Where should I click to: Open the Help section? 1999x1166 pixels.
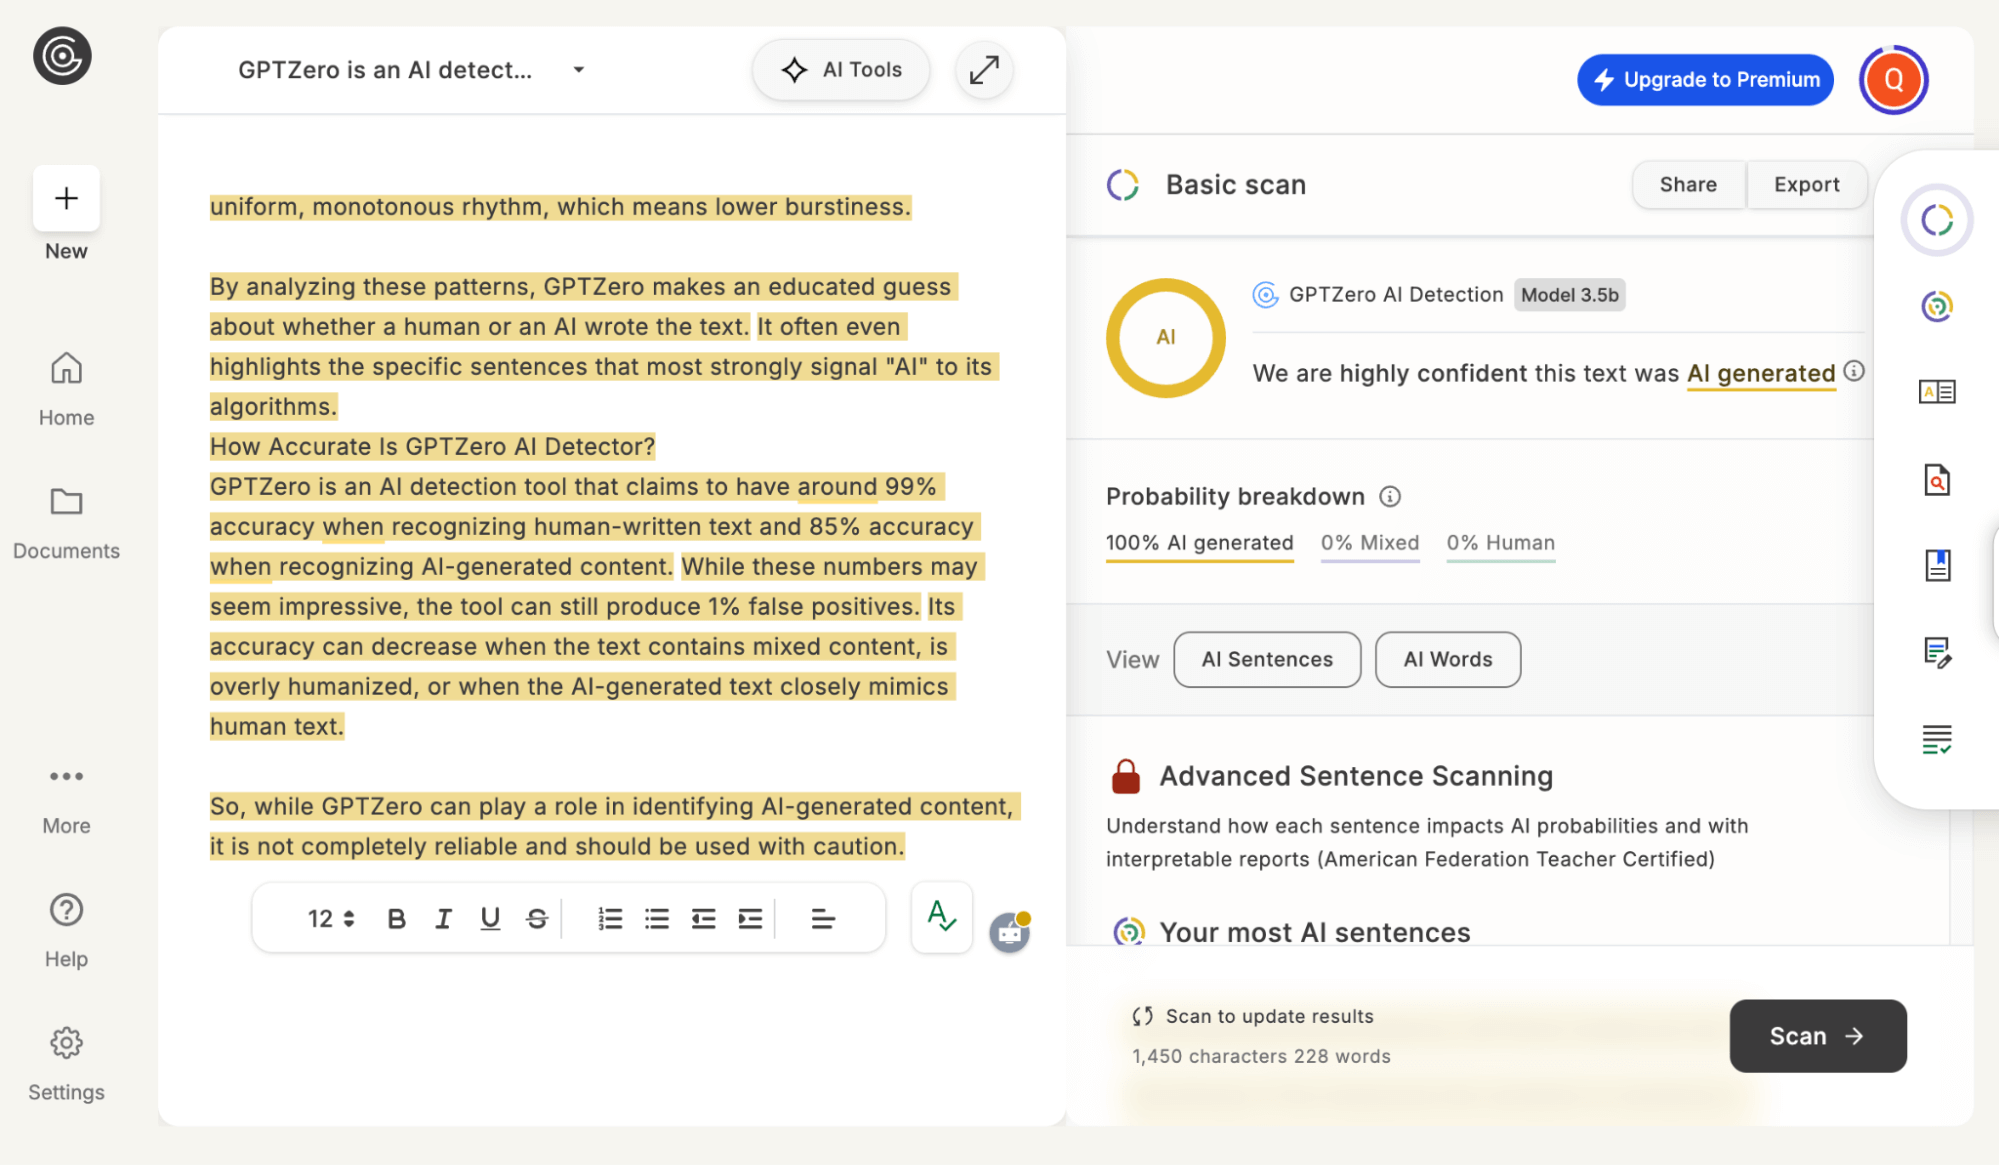[66, 931]
